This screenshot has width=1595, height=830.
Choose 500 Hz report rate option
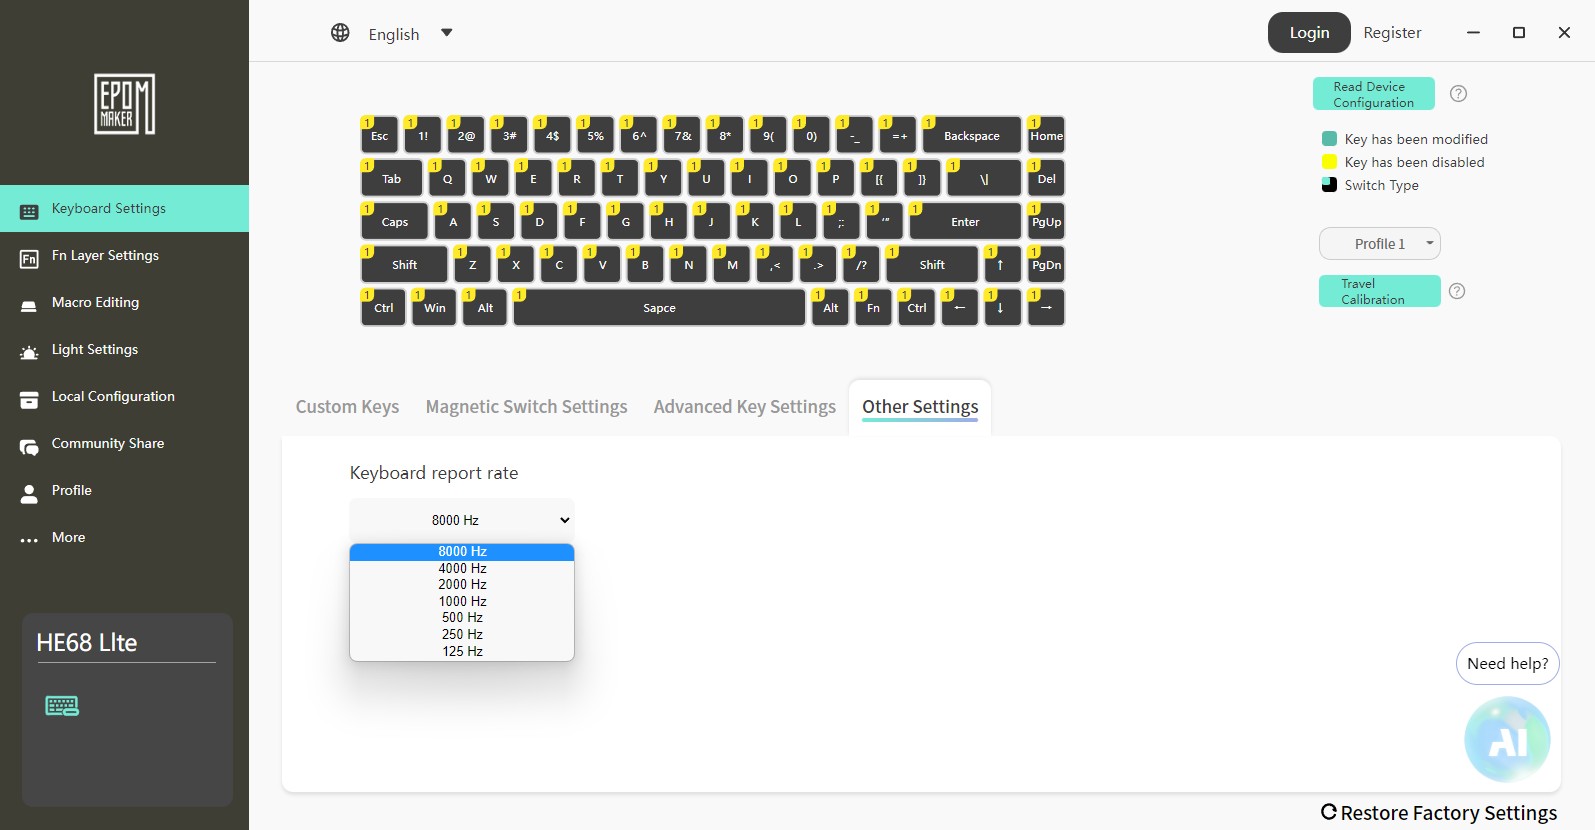(x=462, y=618)
